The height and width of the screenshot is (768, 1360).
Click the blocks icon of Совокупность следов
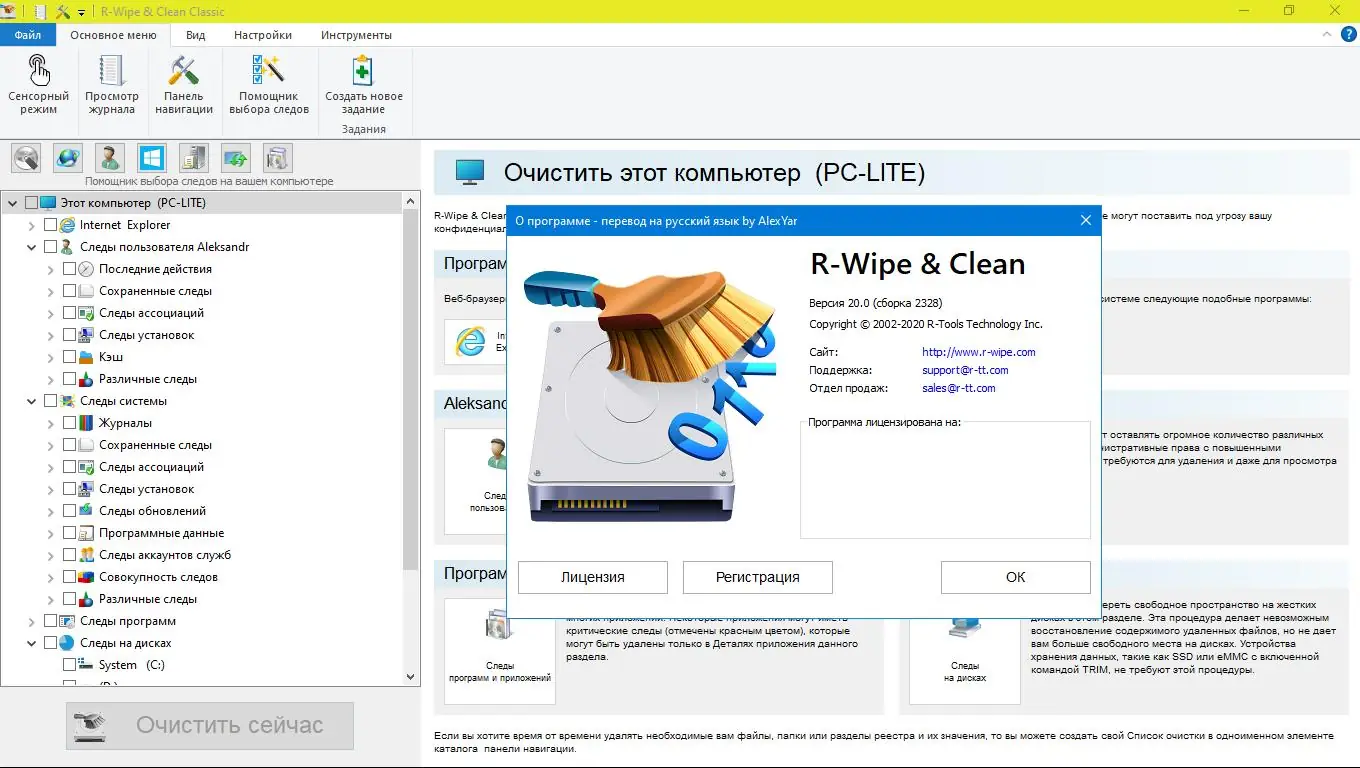point(86,577)
